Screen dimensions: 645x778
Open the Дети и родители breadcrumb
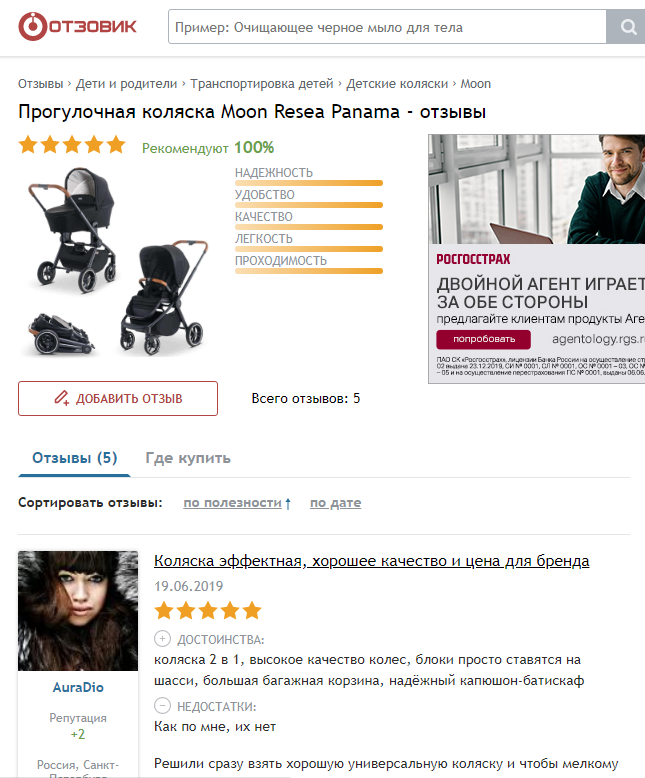coord(127,84)
